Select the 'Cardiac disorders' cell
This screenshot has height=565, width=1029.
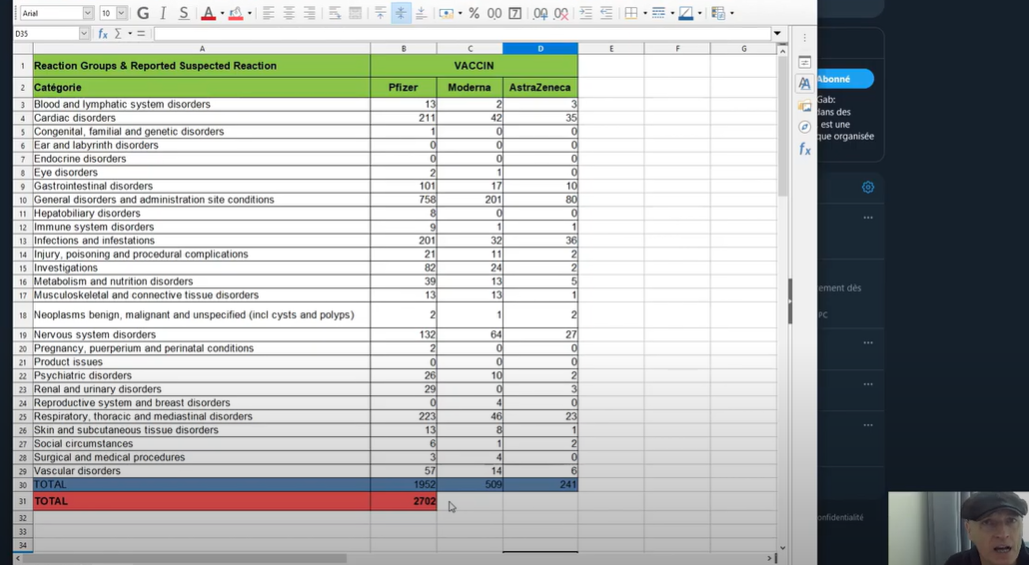pos(202,118)
